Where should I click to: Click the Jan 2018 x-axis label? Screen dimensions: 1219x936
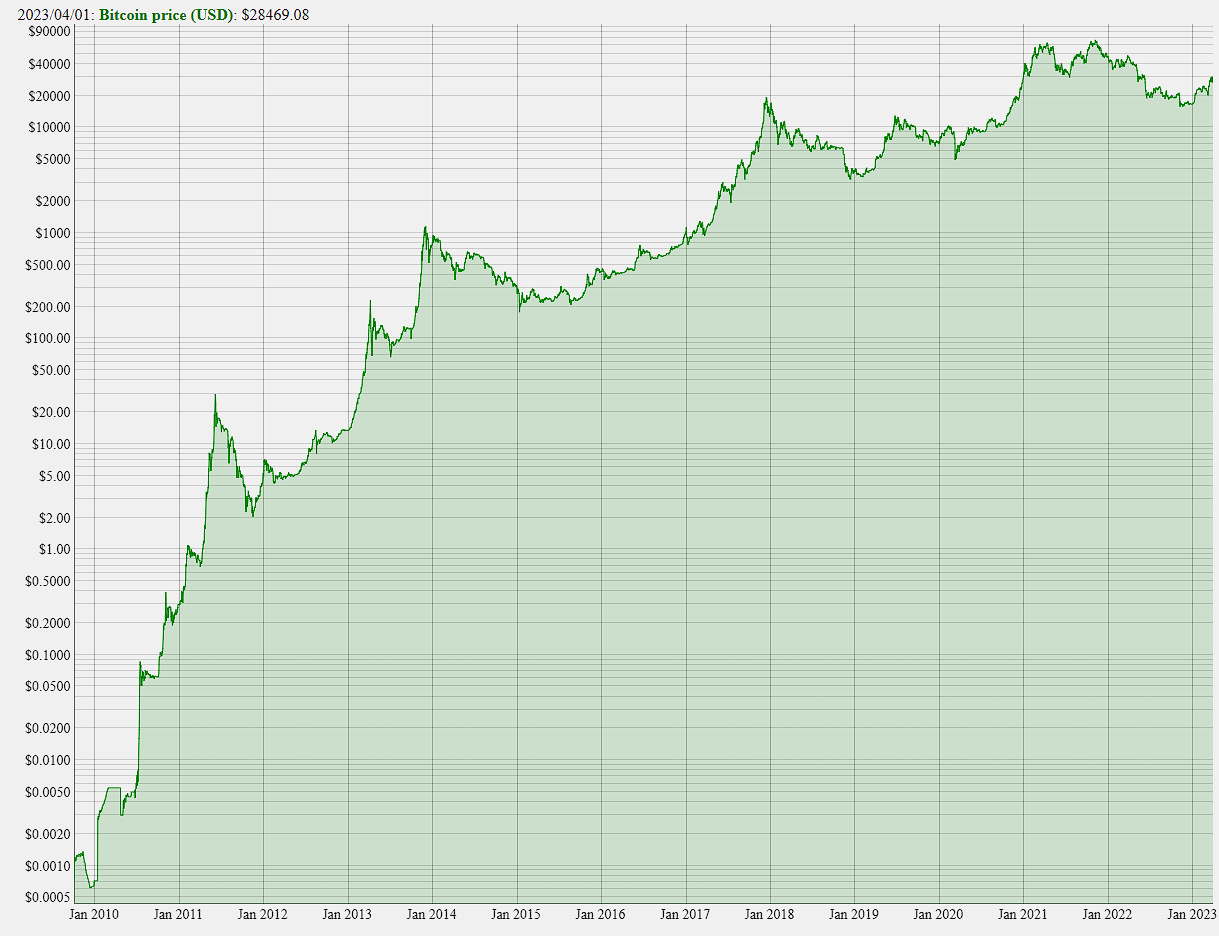[x=770, y=914]
